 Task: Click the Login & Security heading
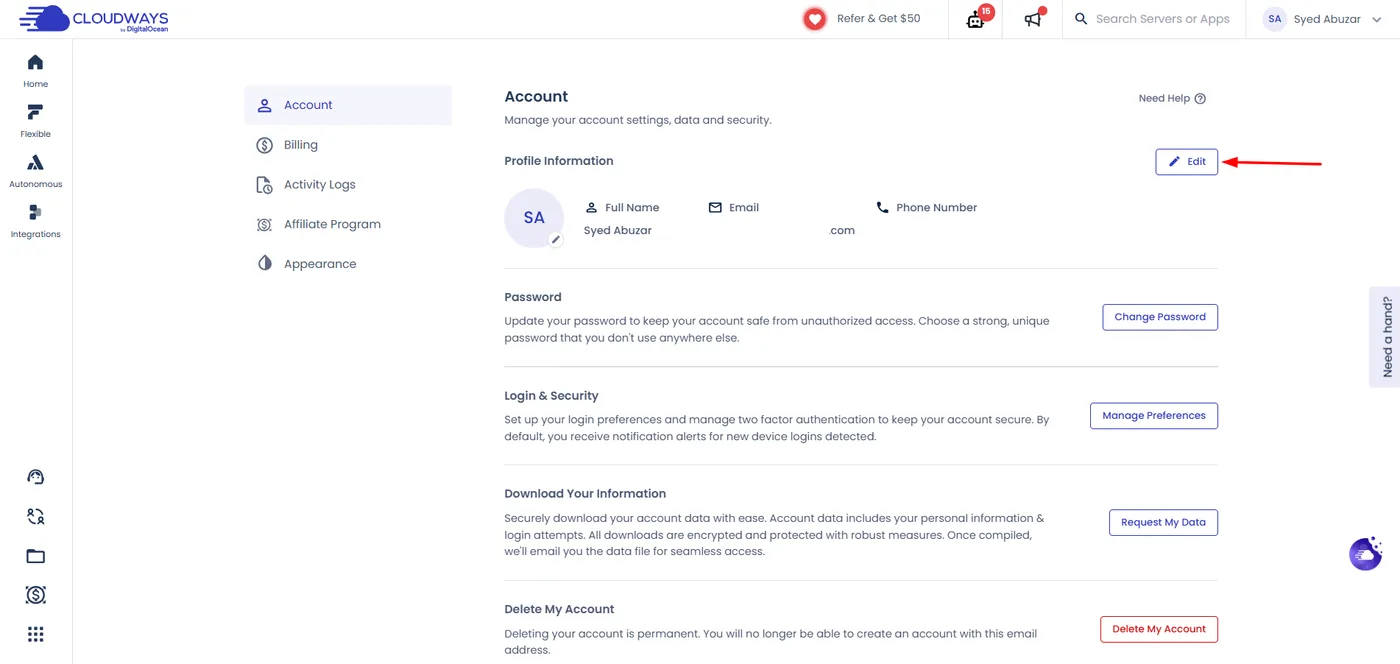pyautogui.click(x=551, y=396)
